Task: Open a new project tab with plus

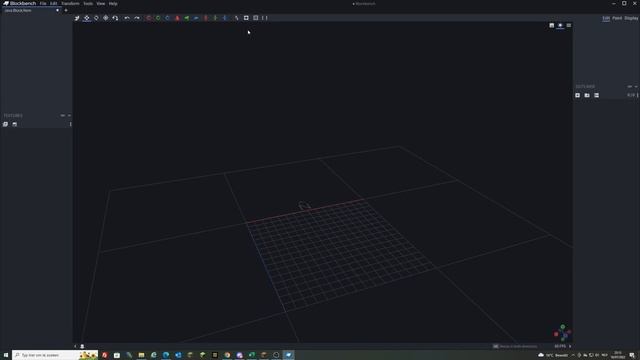Action: (x=66, y=10)
